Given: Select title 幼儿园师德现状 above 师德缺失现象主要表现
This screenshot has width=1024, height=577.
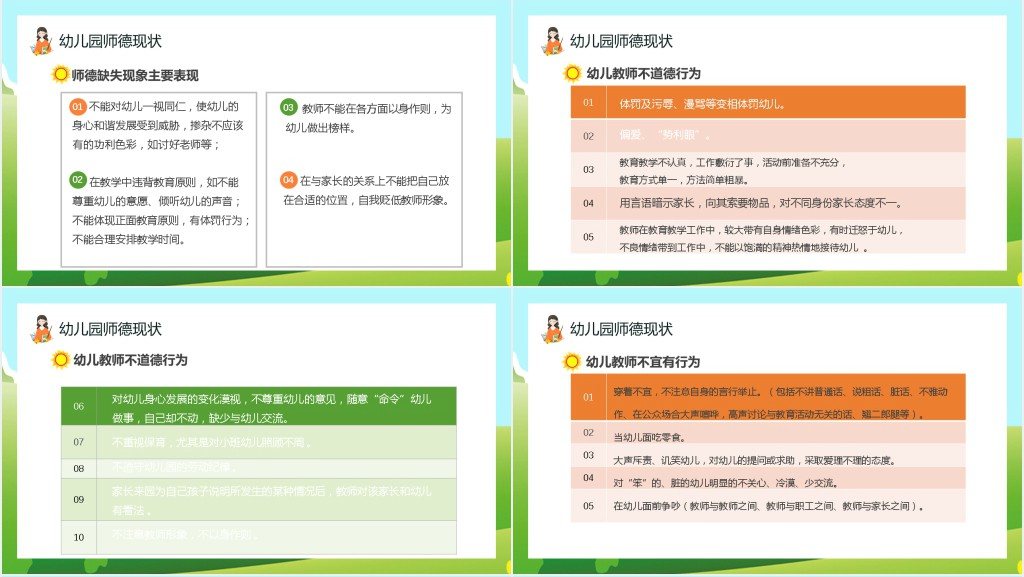Looking at the screenshot, I should [x=110, y=41].
